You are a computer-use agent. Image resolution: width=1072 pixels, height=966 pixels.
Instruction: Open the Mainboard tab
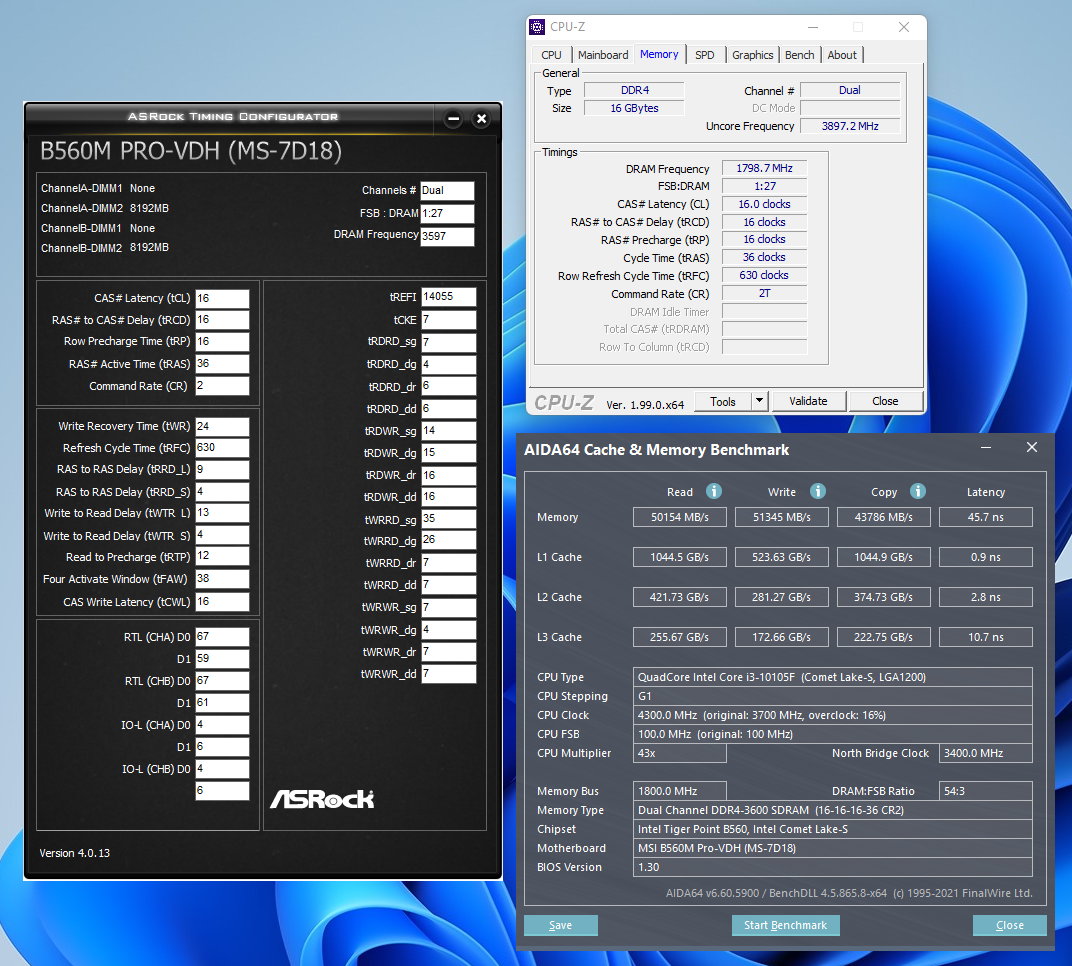coord(603,55)
